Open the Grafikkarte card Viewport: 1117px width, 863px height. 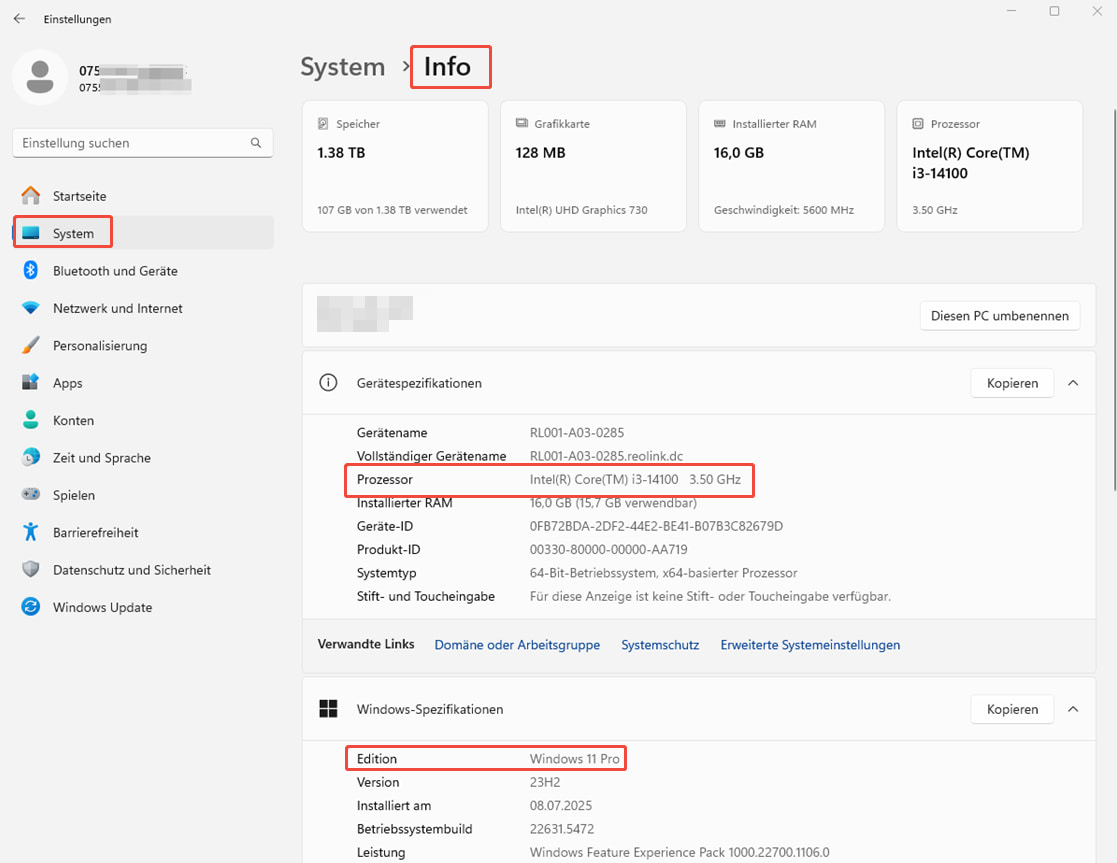pyautogui.click(x=593, y=166)
